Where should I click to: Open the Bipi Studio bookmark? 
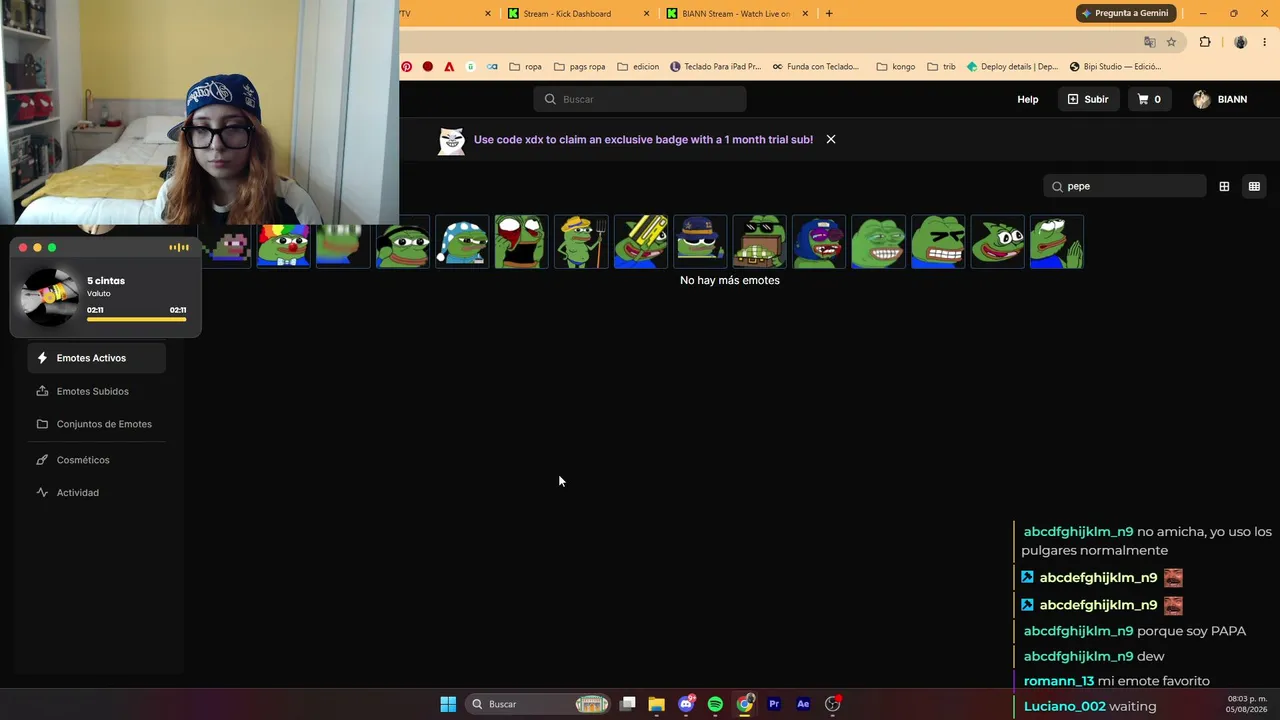[1115, 67]
